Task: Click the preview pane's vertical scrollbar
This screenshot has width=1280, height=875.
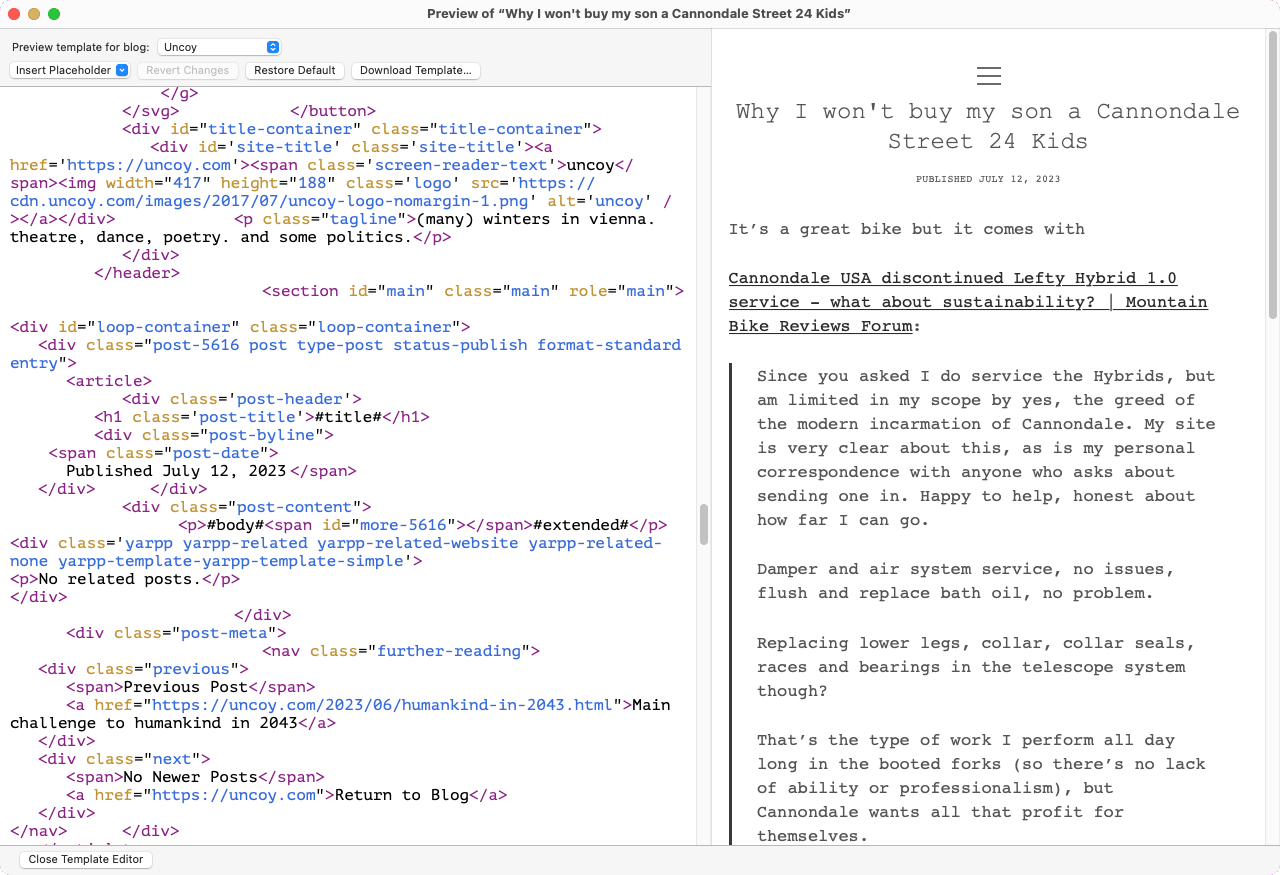Action: pos(1273,175)
